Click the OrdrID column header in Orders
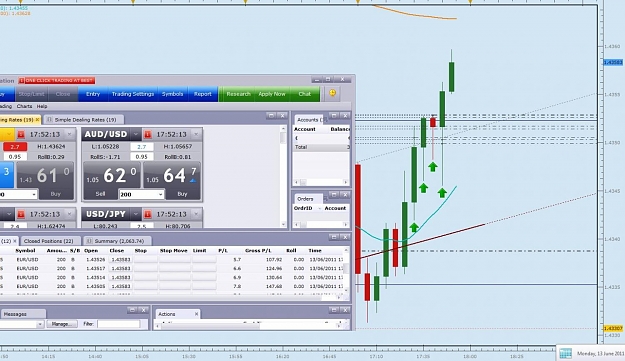The height and width of the screenshot is (361, 625). 303,208
